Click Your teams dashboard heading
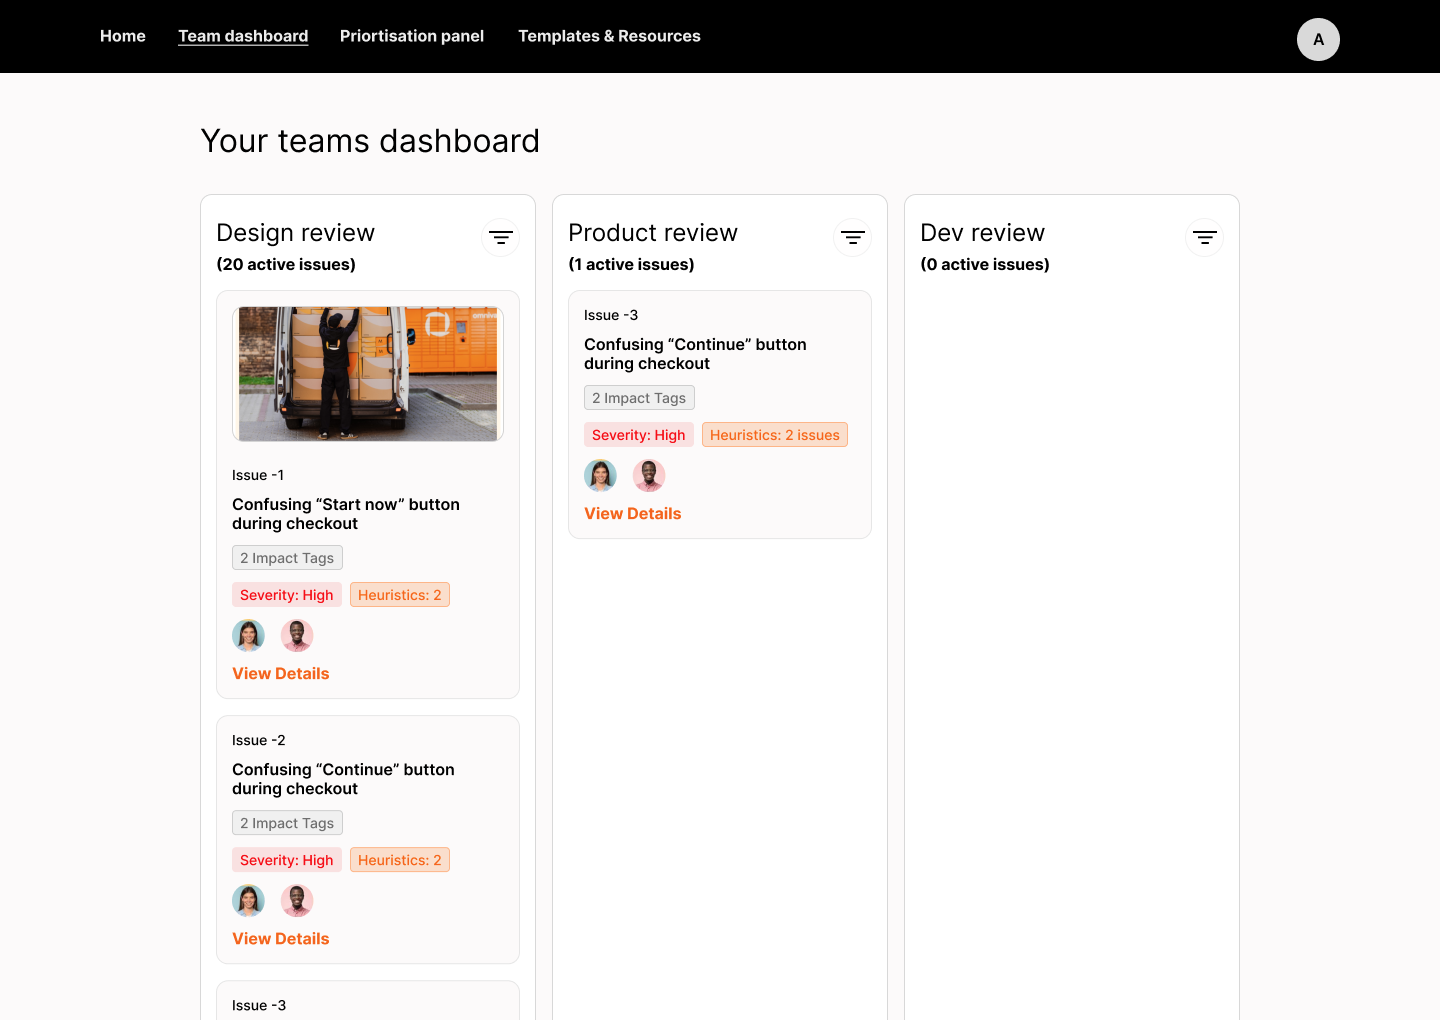Image resolution: width=1440 pixels, height=1020 pixels. pyautogui.click(x=370, y=141)
